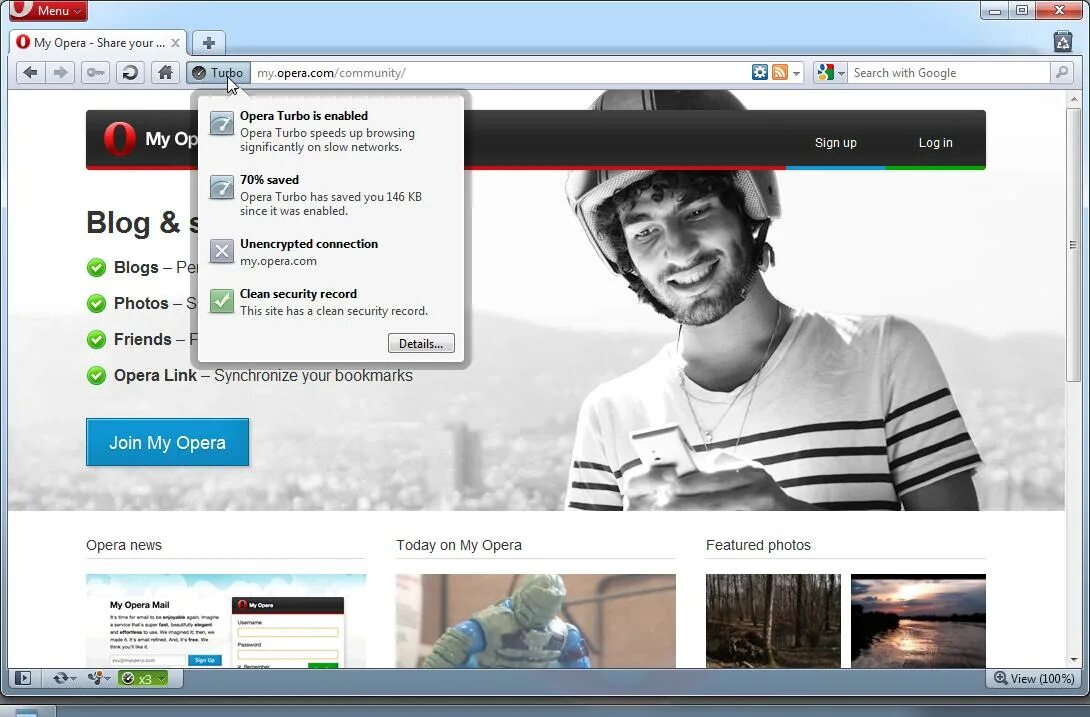Screen dimensions: 1090x717
Task: Click the Clean security record checkmark icon
Action: [222, 301]
